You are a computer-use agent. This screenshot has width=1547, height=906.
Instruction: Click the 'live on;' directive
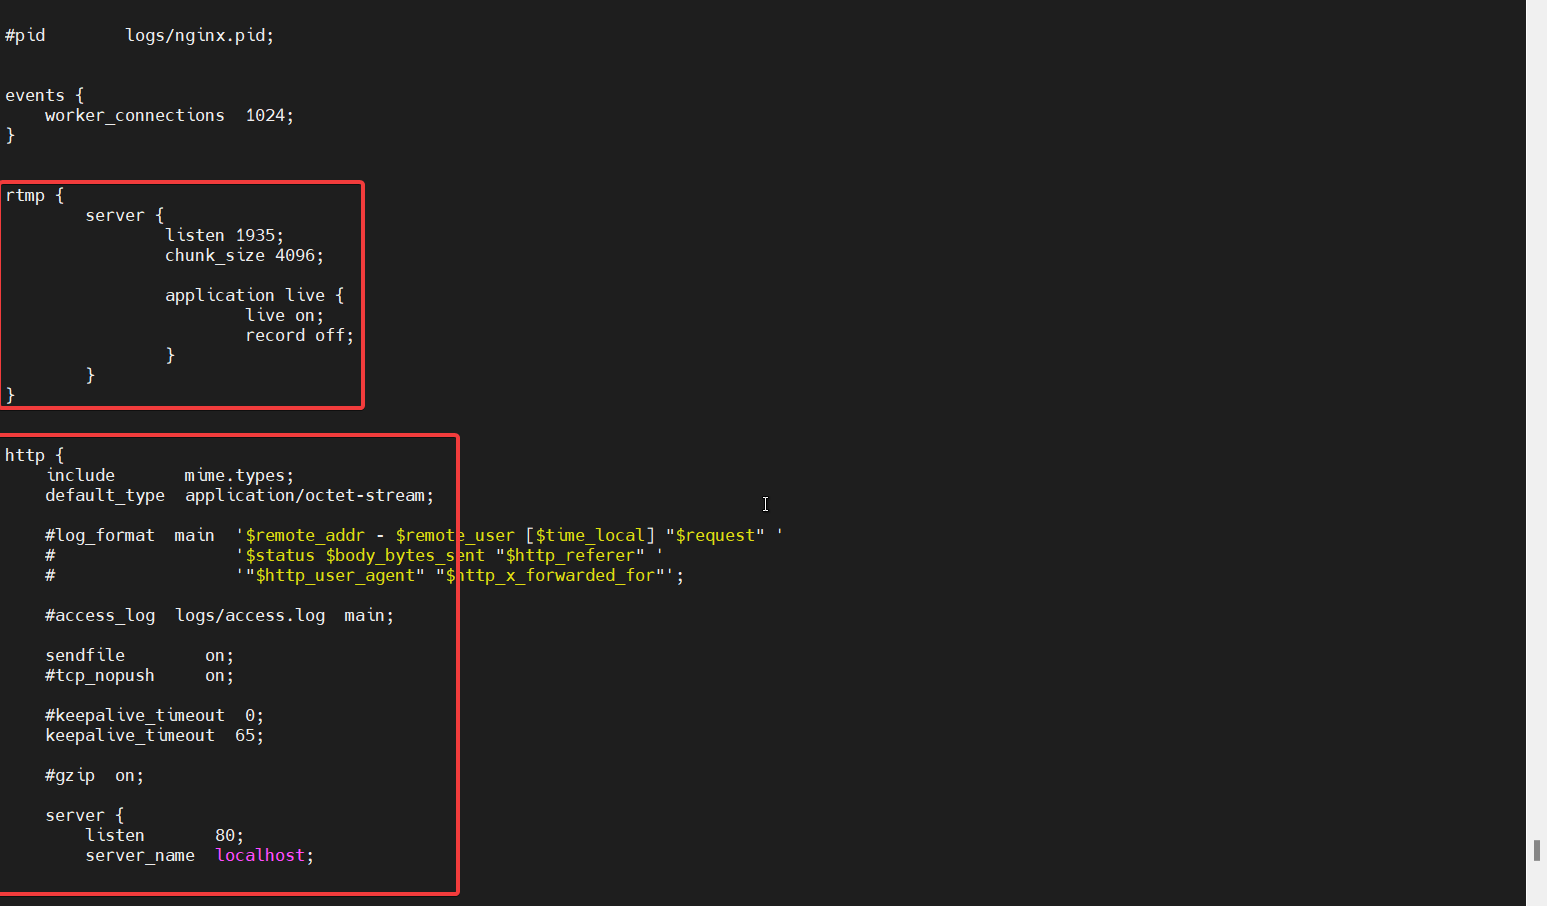pyautogui.click(x=284, y=315)
